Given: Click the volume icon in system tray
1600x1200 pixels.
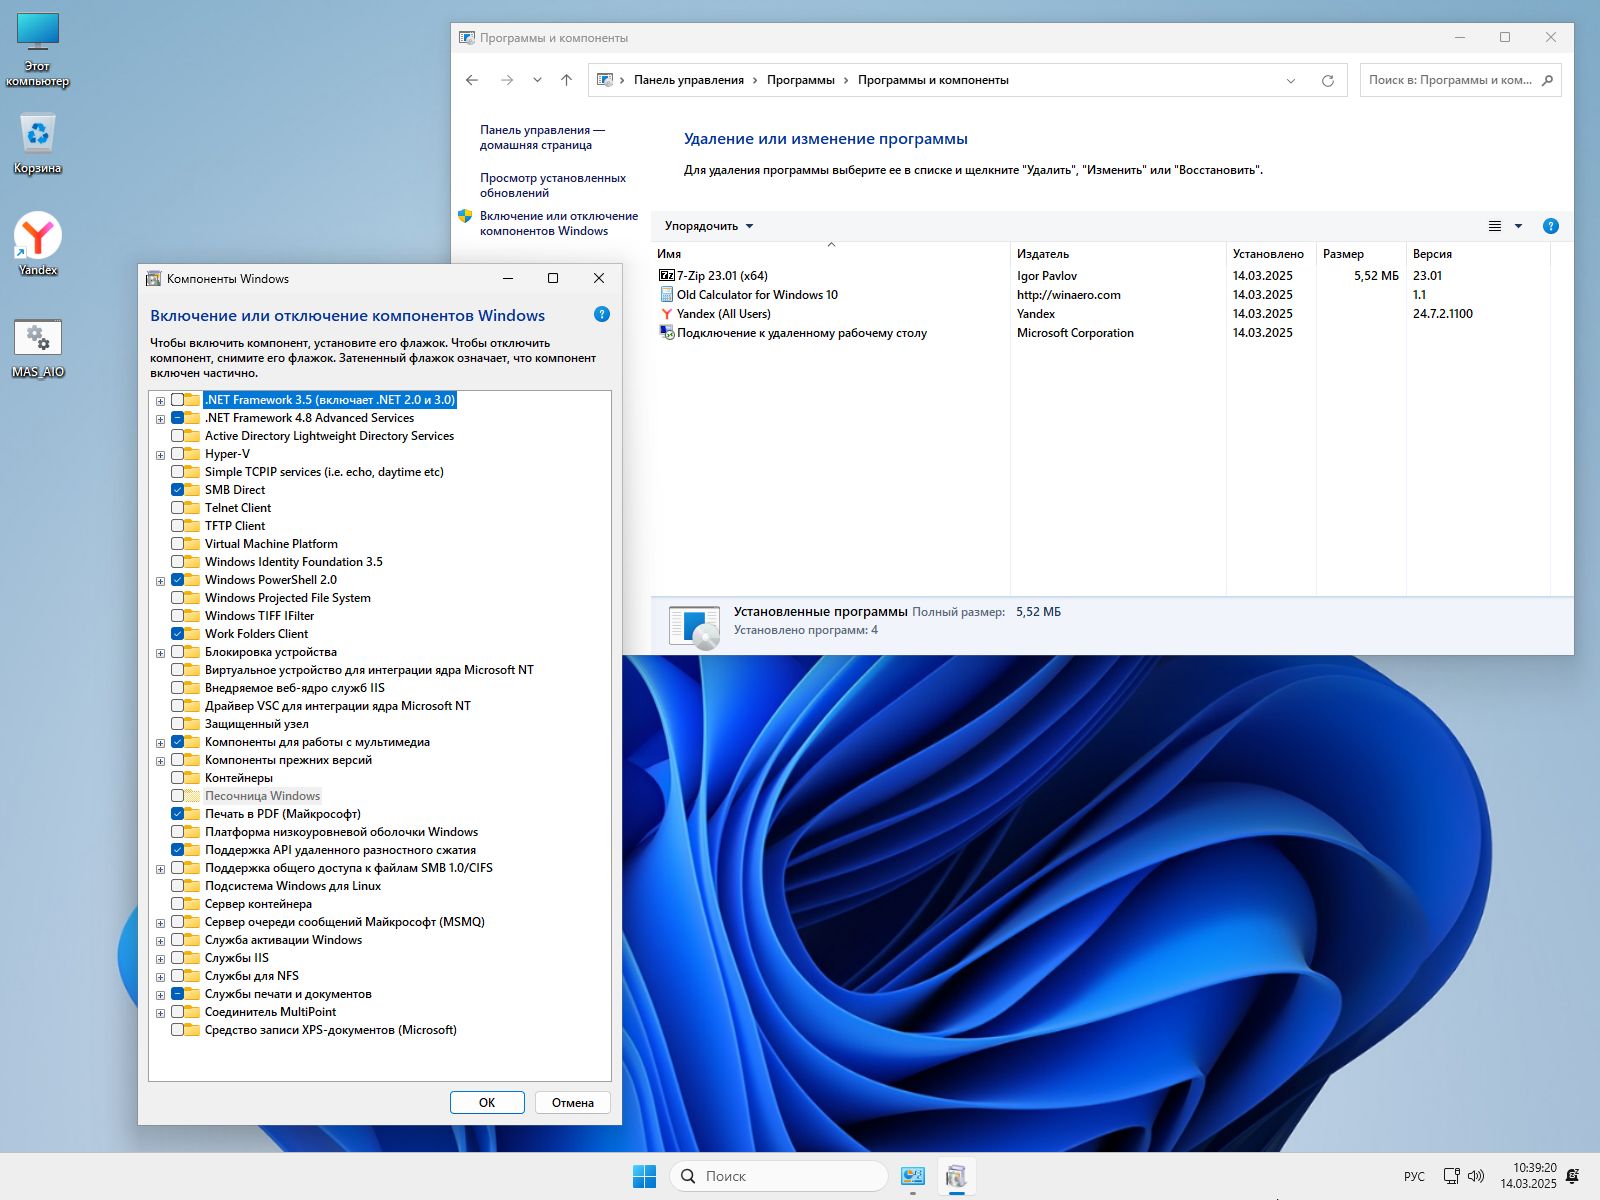Looking at the screenshot, I should click(1476, 1176).
